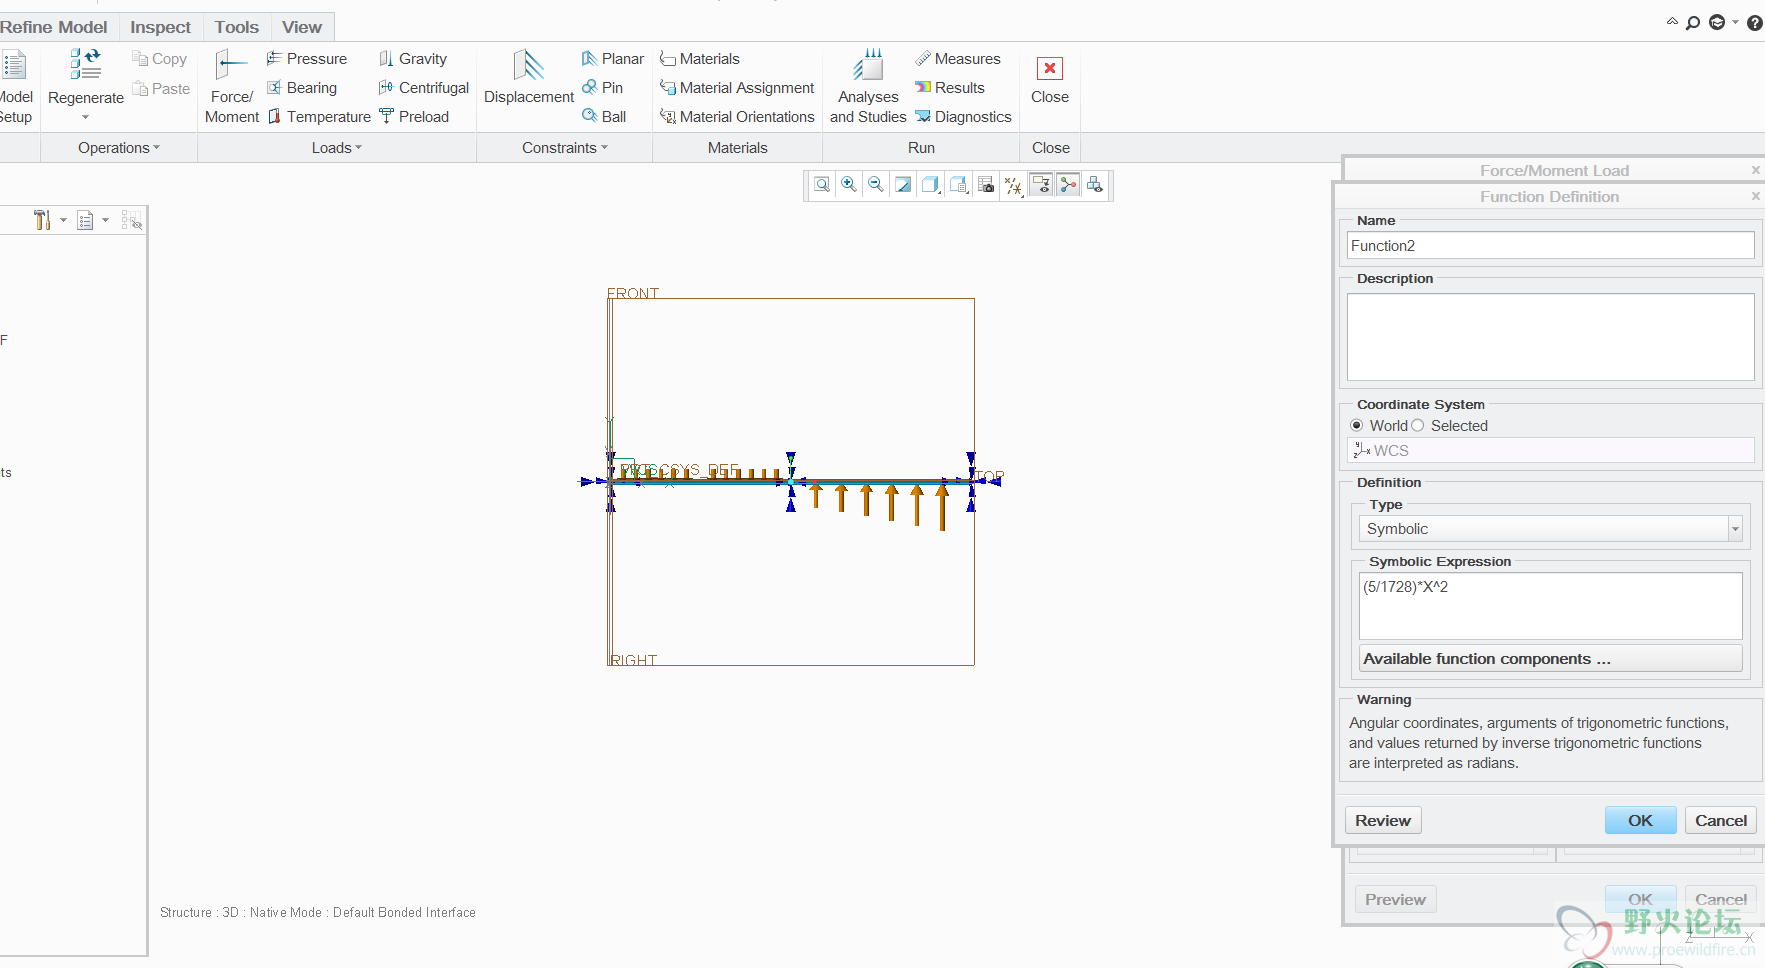This screenshot has width=1765, height=968.
Task: Click Material Orientations in the ribbon
Action: pyautogui.click(x=737, y=117)
